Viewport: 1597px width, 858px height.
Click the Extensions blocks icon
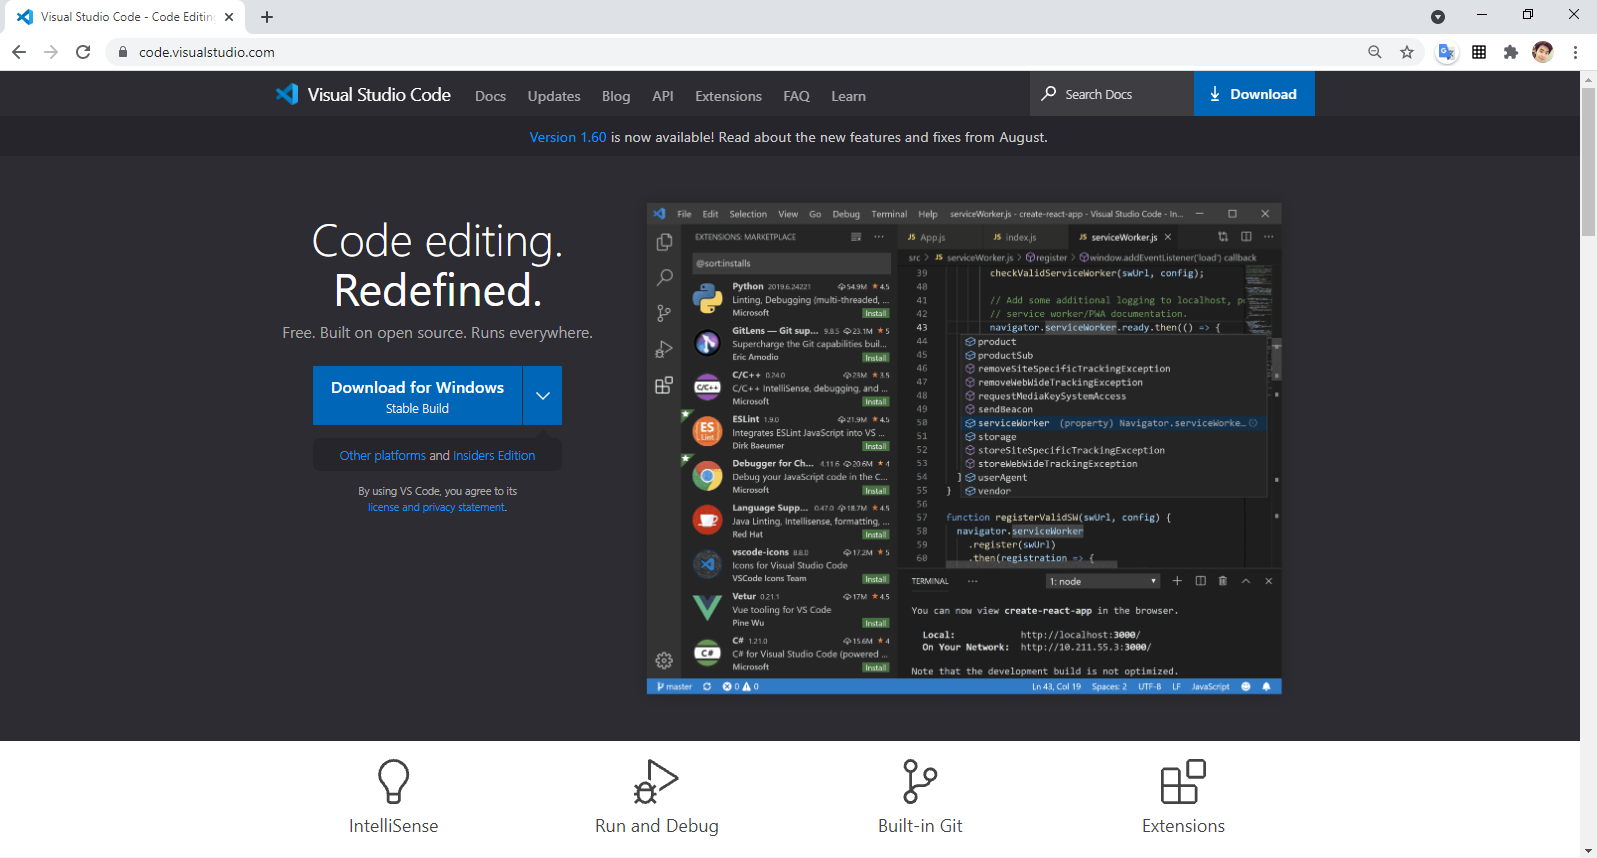click(1183, 781)
